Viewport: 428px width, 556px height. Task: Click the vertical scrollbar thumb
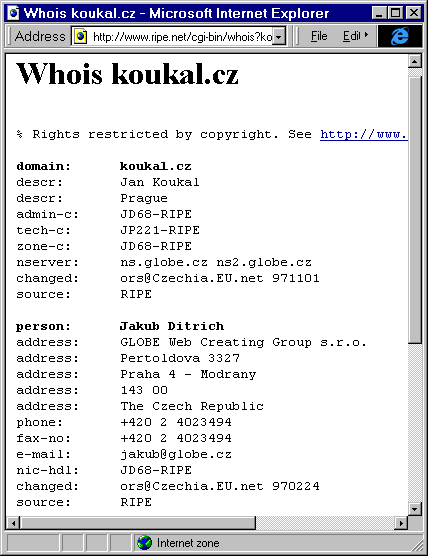point(415,210)
